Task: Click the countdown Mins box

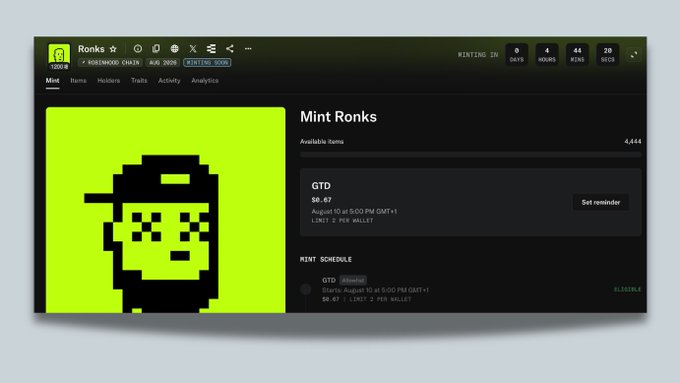Action: (x=577, y=55)
